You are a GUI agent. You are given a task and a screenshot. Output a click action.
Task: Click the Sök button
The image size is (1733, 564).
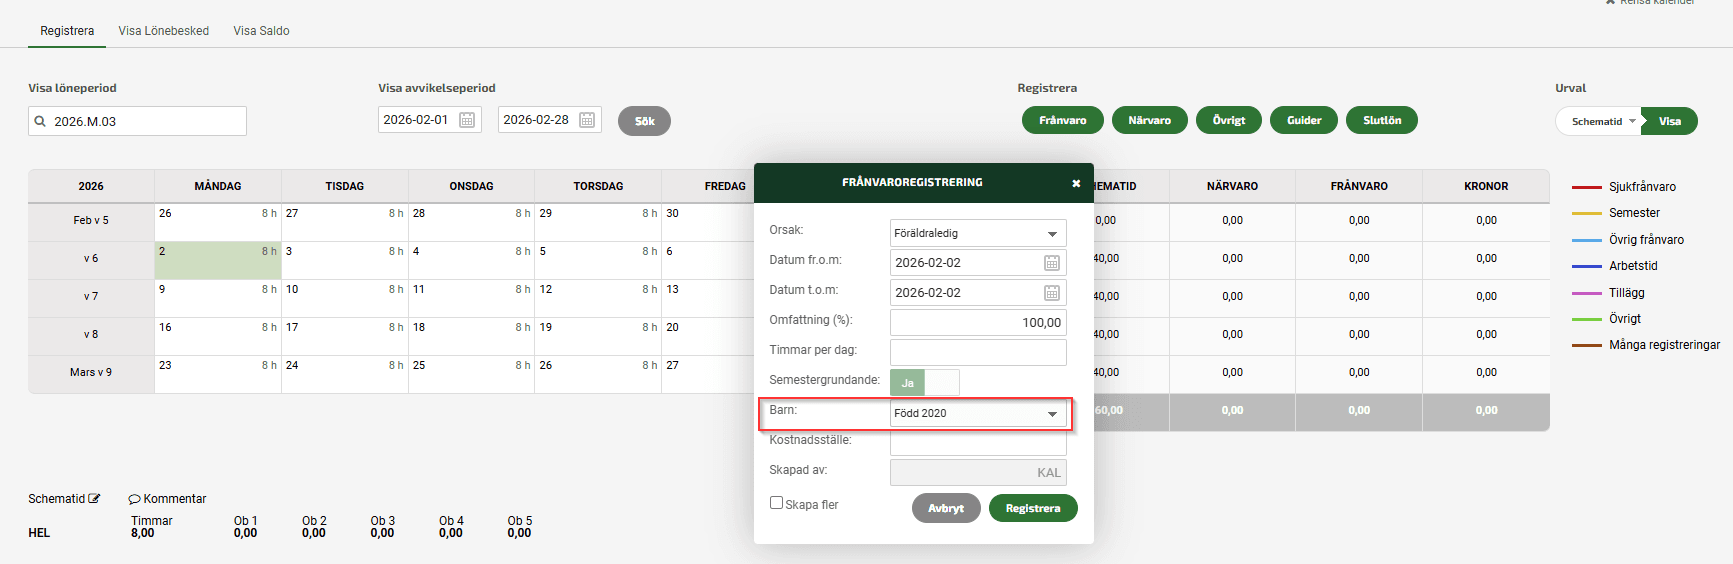click(644, 121)
